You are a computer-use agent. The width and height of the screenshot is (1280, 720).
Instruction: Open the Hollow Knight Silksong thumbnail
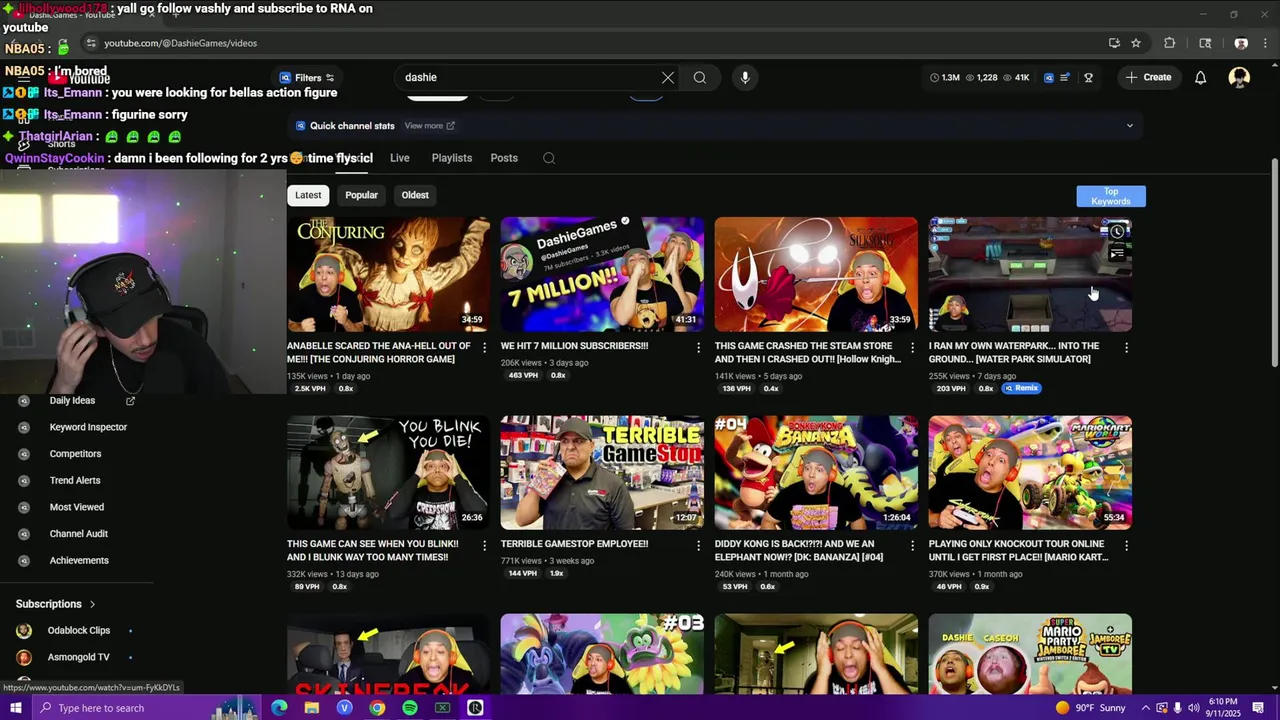pyautogui.click(x=816, y=274)
